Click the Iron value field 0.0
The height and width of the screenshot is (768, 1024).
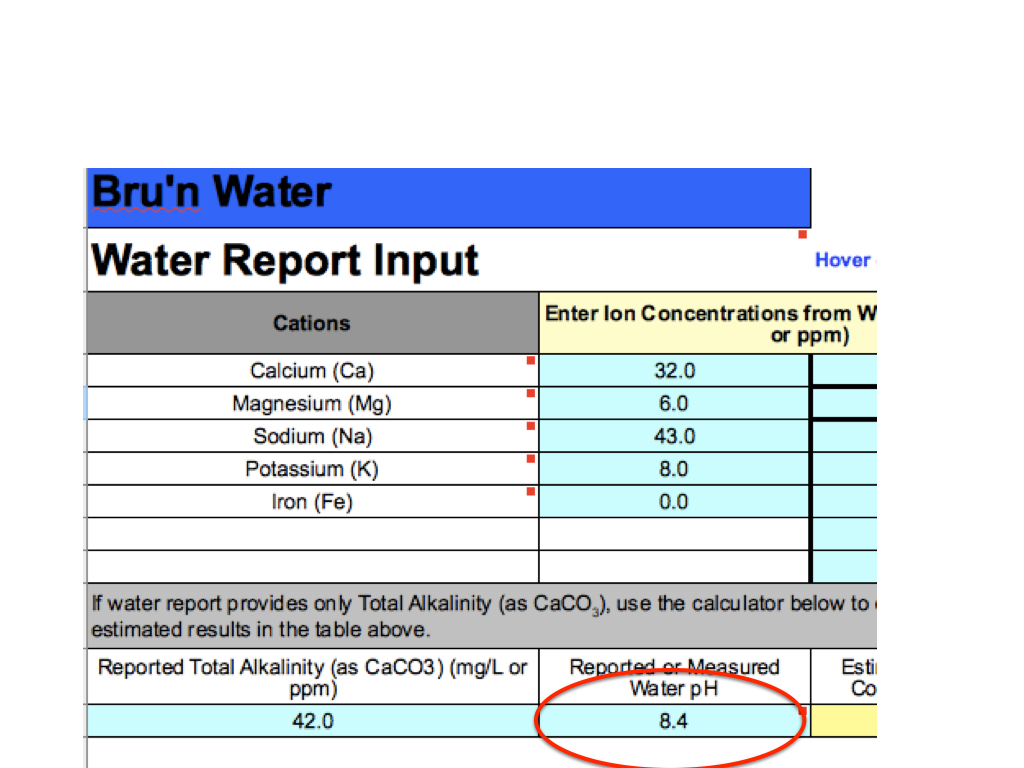pos(674,502)
